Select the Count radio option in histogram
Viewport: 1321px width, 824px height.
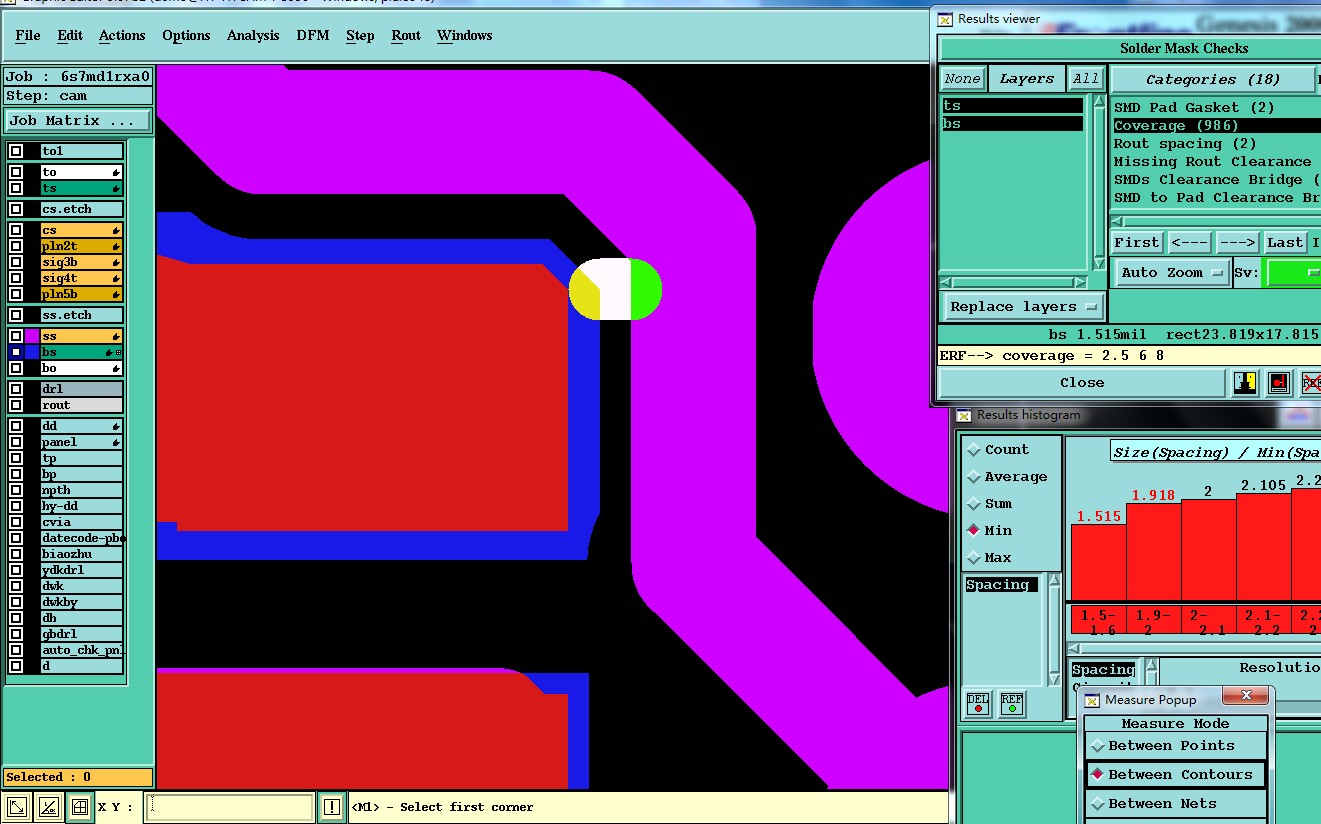974,450
